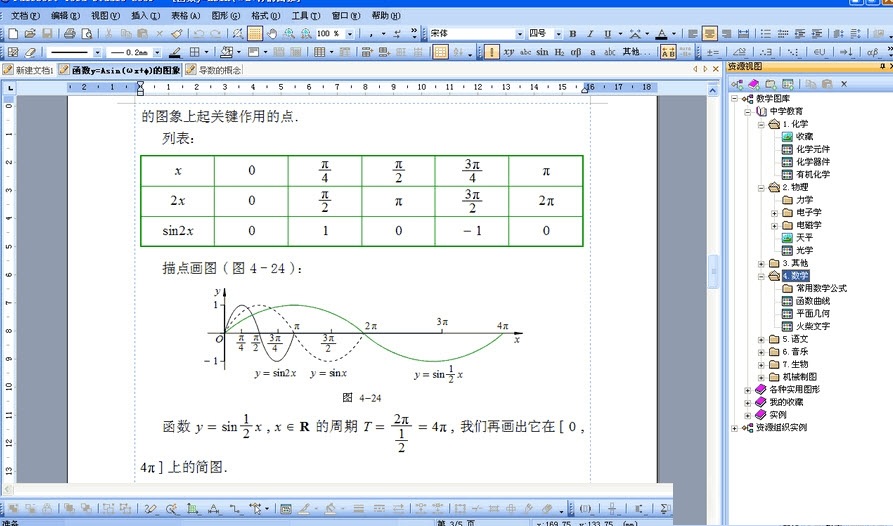Click the vertical scrollbar up arrow

713,91
